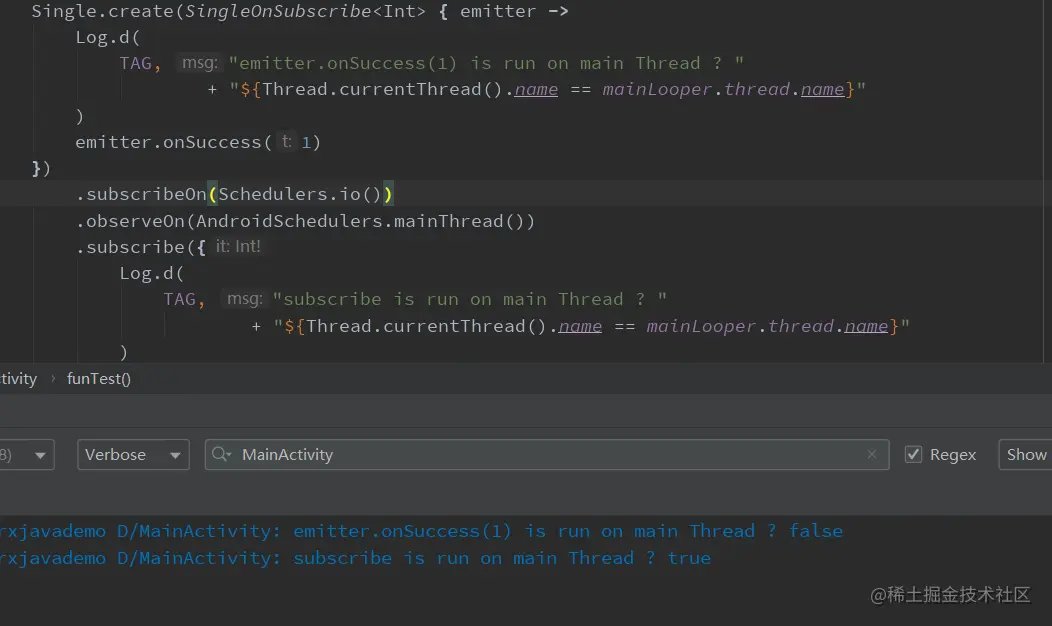Viewport: 1052px width, 626px height.
Task: Click the Log.d( call inside the subscribe block
Action: point(152,273)
